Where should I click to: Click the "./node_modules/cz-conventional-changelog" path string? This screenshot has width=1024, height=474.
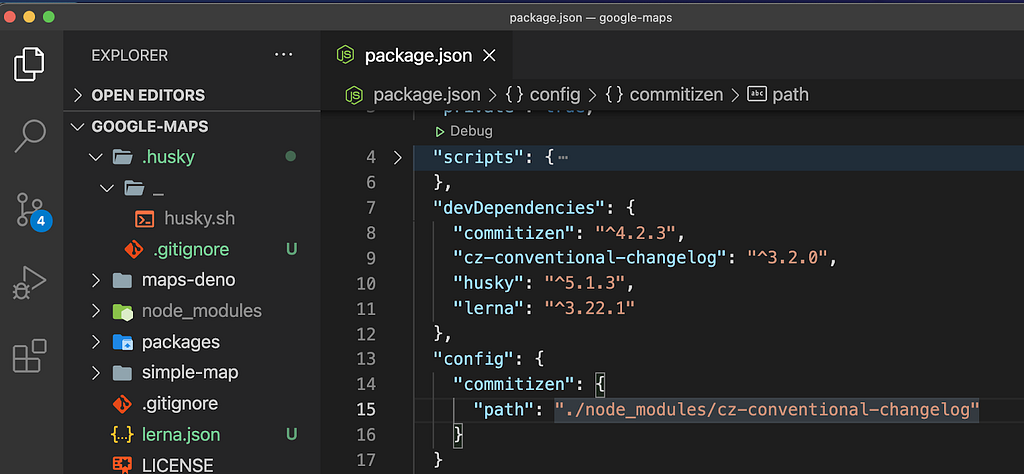[x=767, y=409]
